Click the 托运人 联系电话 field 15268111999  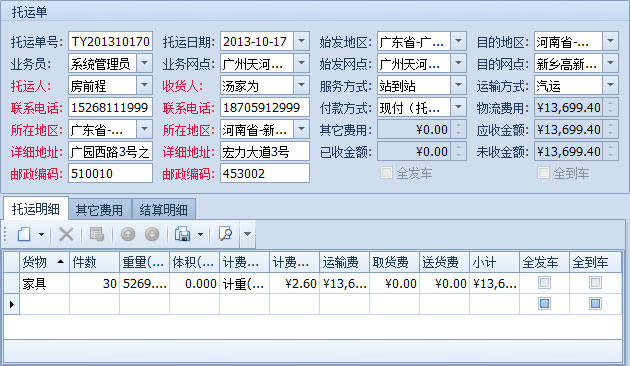tap(110, 108)
